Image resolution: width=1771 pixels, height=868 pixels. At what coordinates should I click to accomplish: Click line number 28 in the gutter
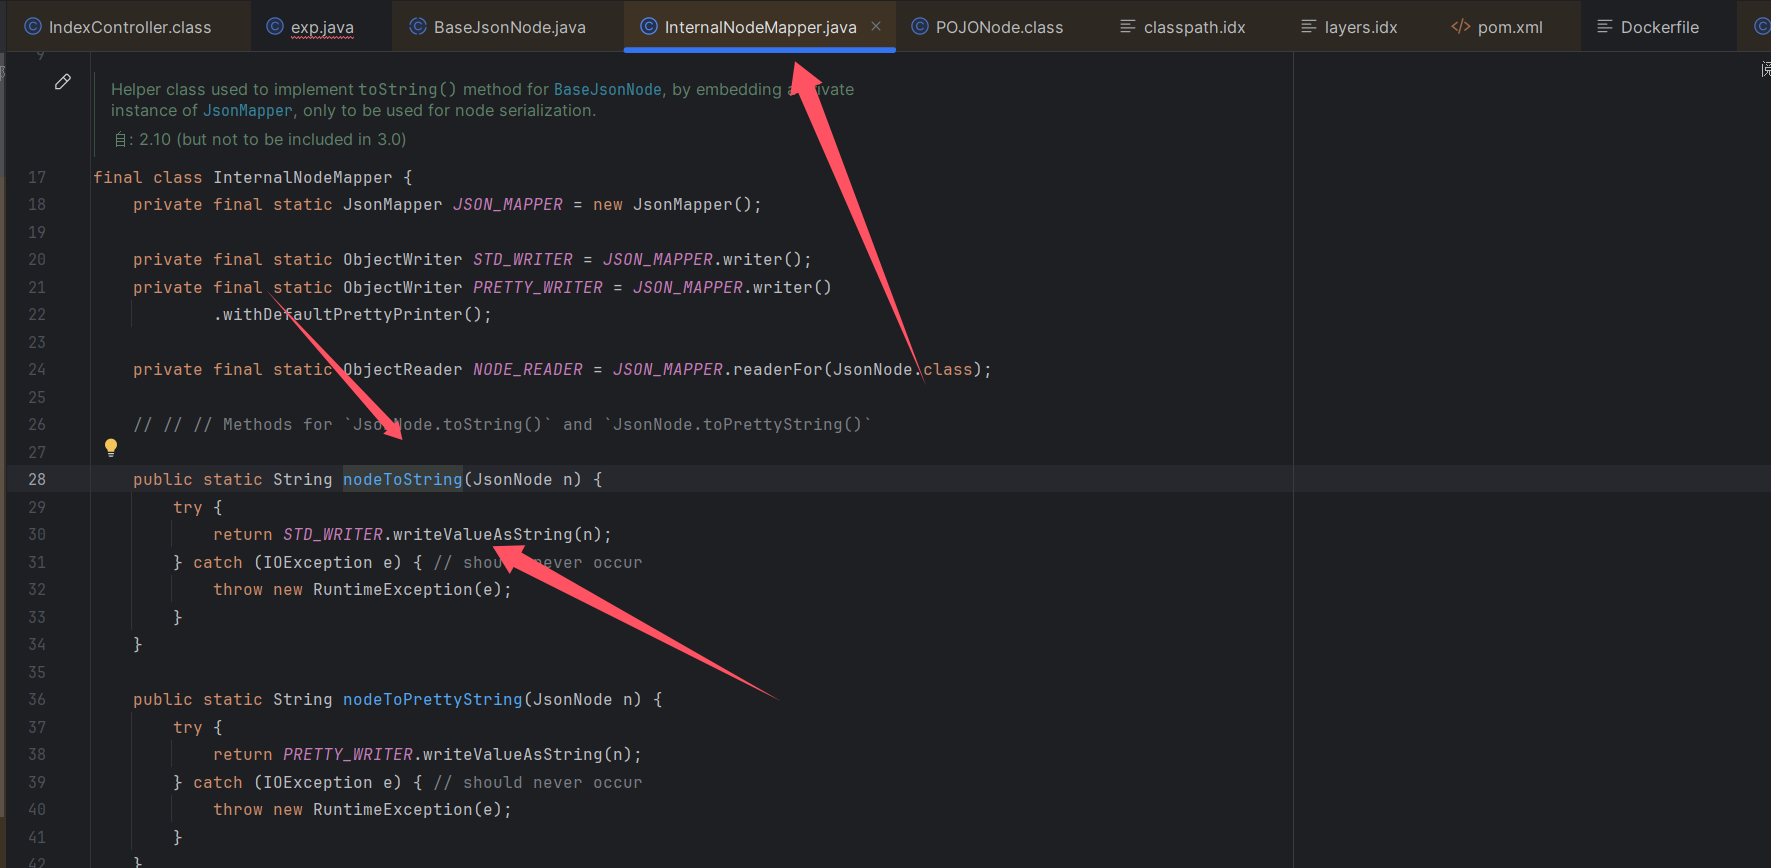(37, 479)
